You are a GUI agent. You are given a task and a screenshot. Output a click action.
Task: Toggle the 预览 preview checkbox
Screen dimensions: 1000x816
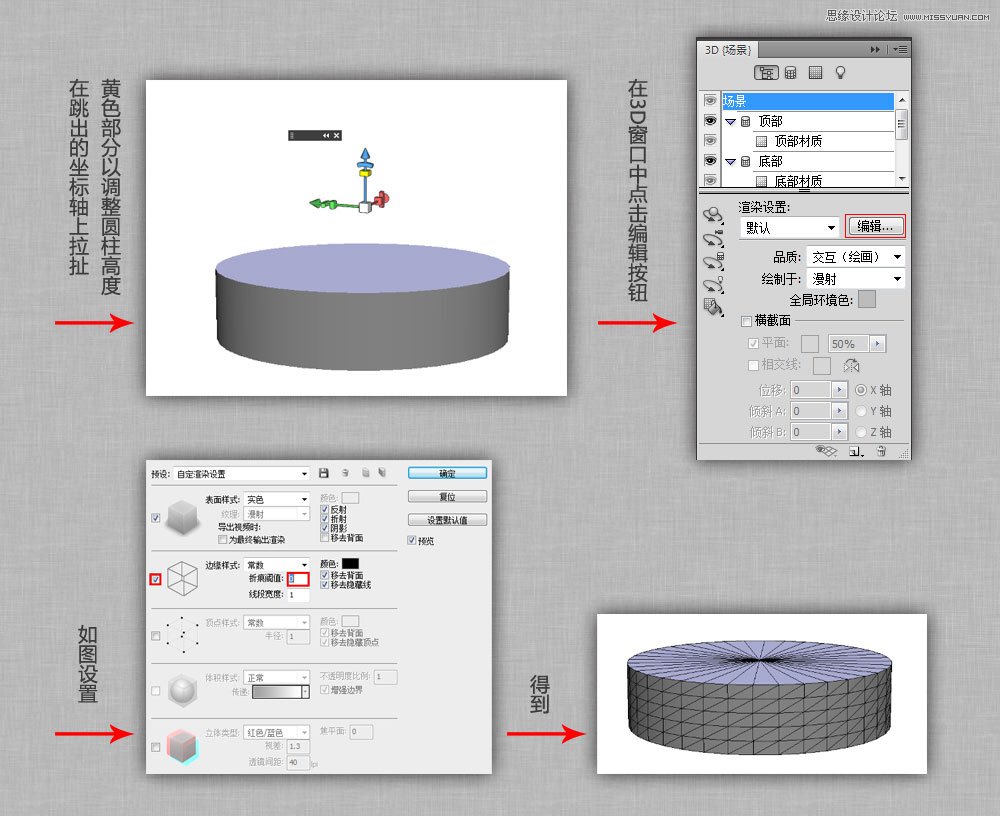tap(411, 540)
